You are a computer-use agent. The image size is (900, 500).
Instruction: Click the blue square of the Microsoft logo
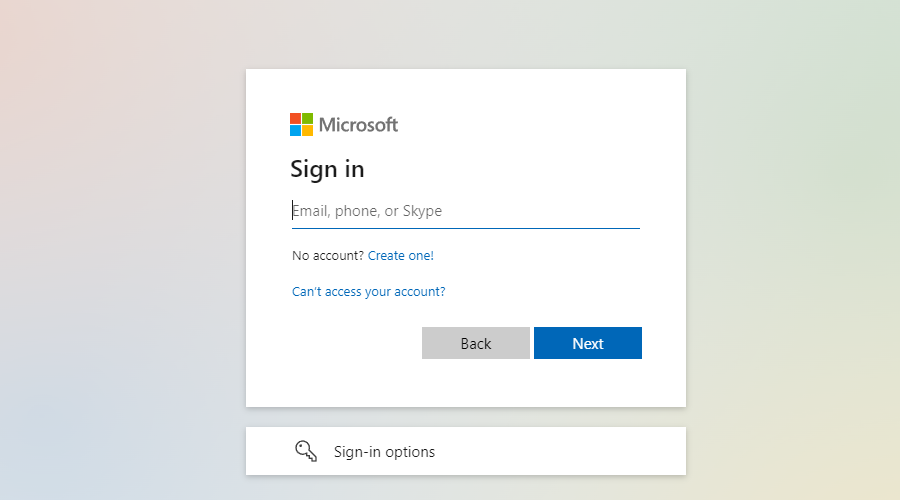295,130
